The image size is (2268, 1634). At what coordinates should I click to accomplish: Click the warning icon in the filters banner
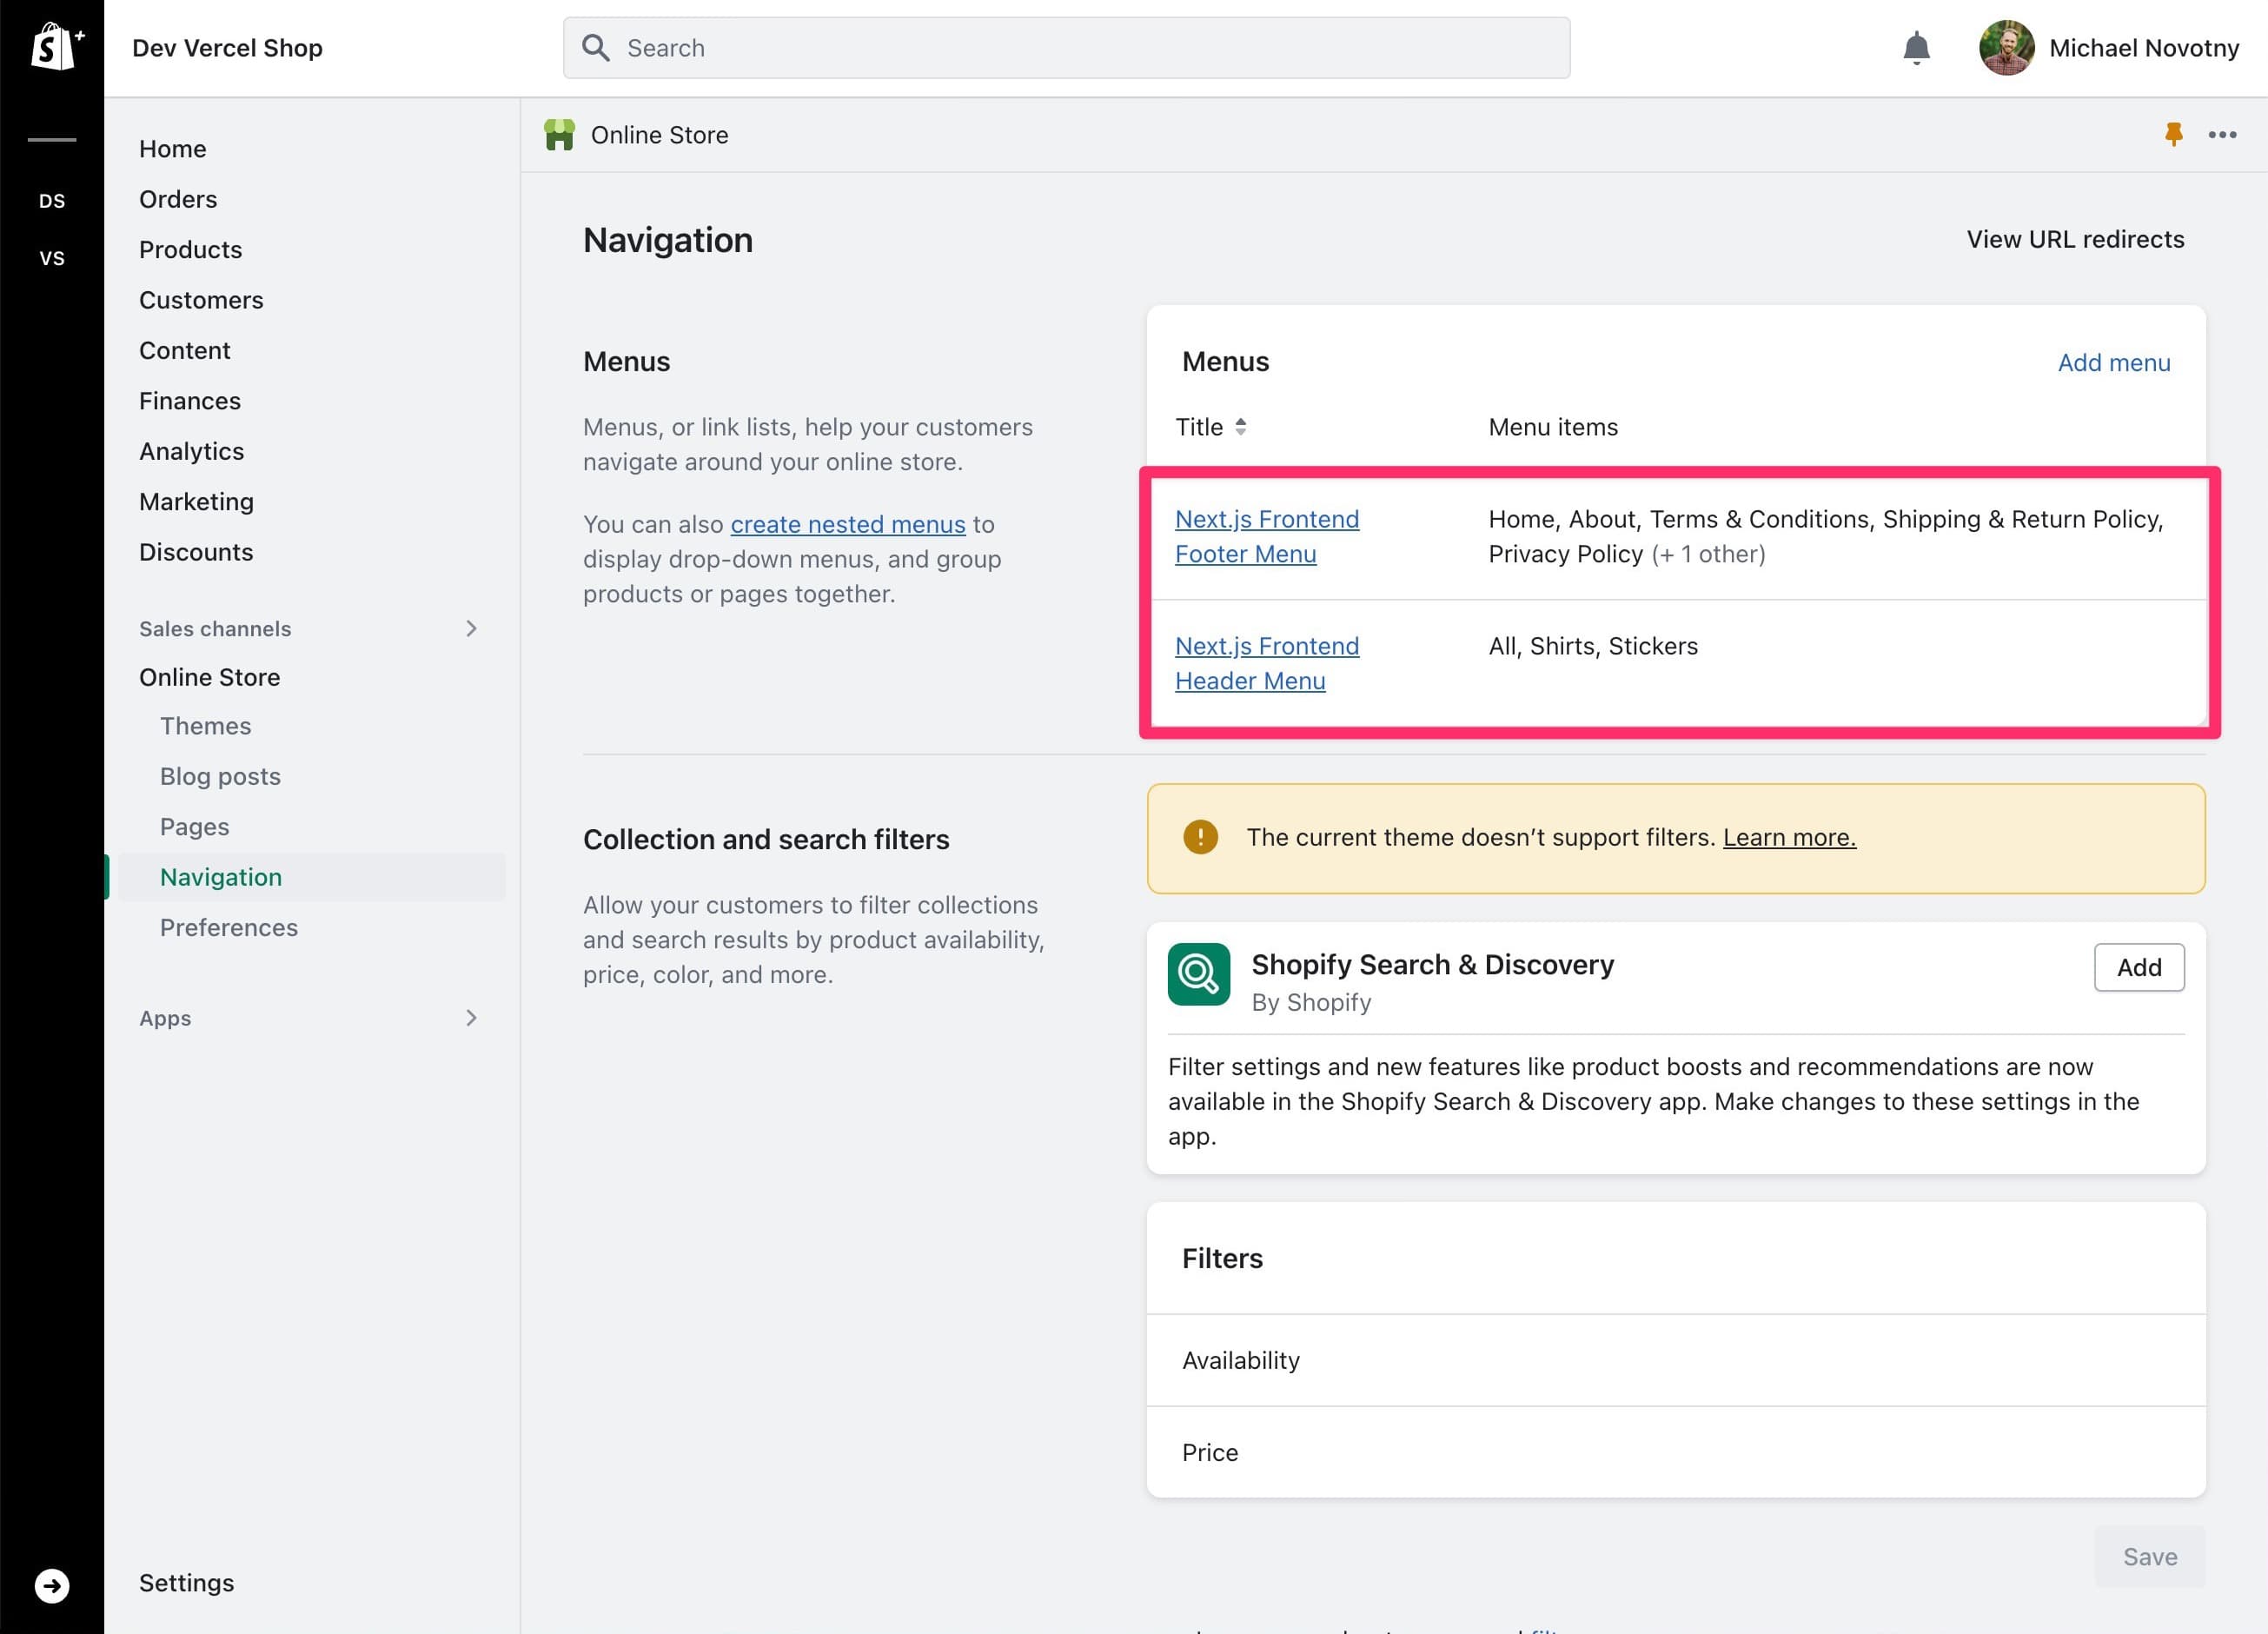[x=1199, y=837]
